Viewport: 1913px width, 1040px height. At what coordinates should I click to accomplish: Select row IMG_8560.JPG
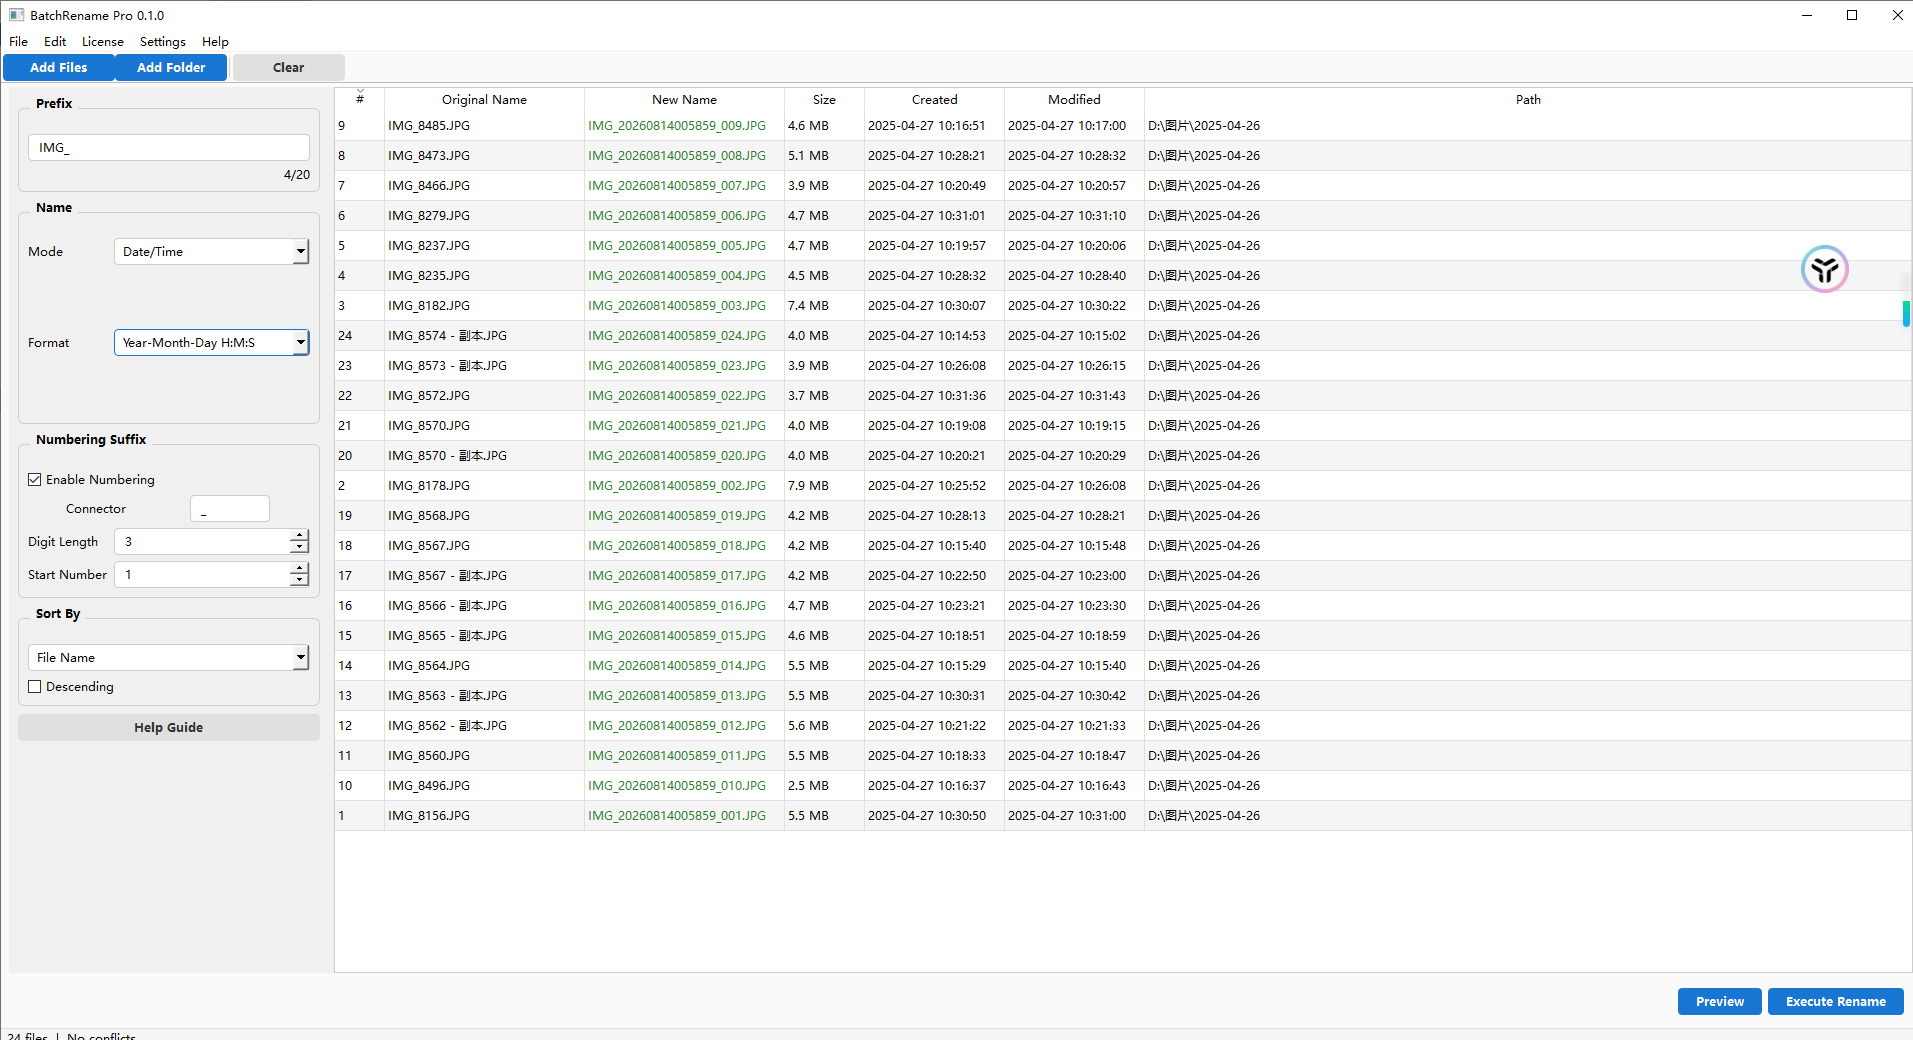click(1123, 756)
